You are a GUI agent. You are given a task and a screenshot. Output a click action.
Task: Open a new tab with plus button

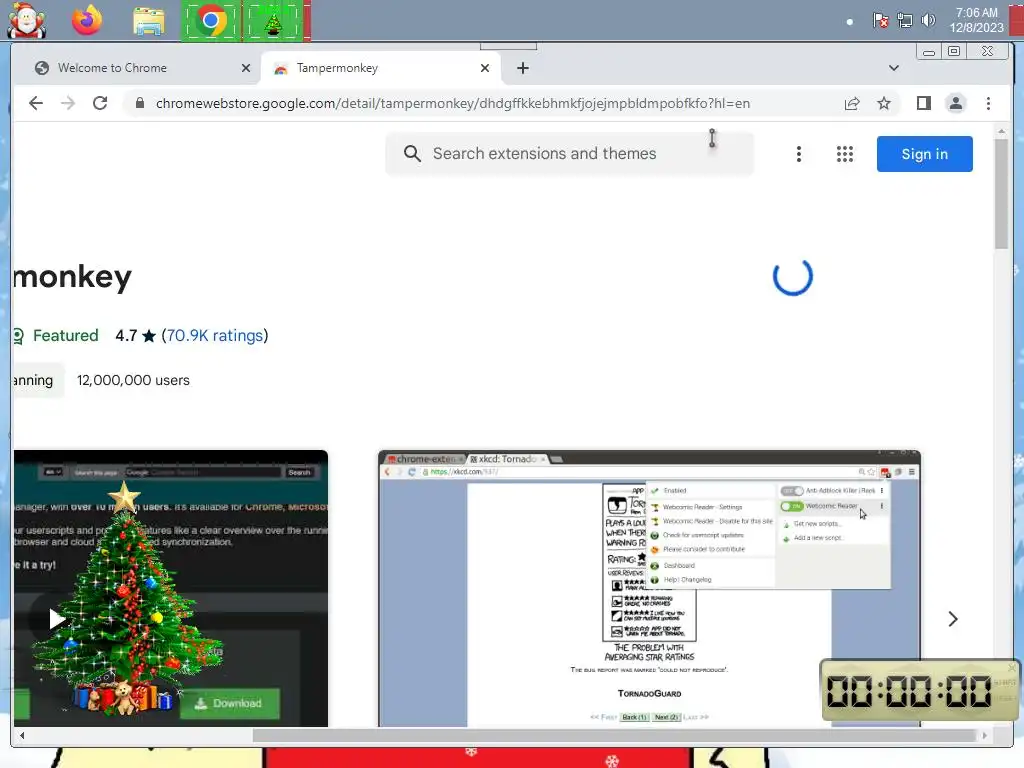click(522, 68)
